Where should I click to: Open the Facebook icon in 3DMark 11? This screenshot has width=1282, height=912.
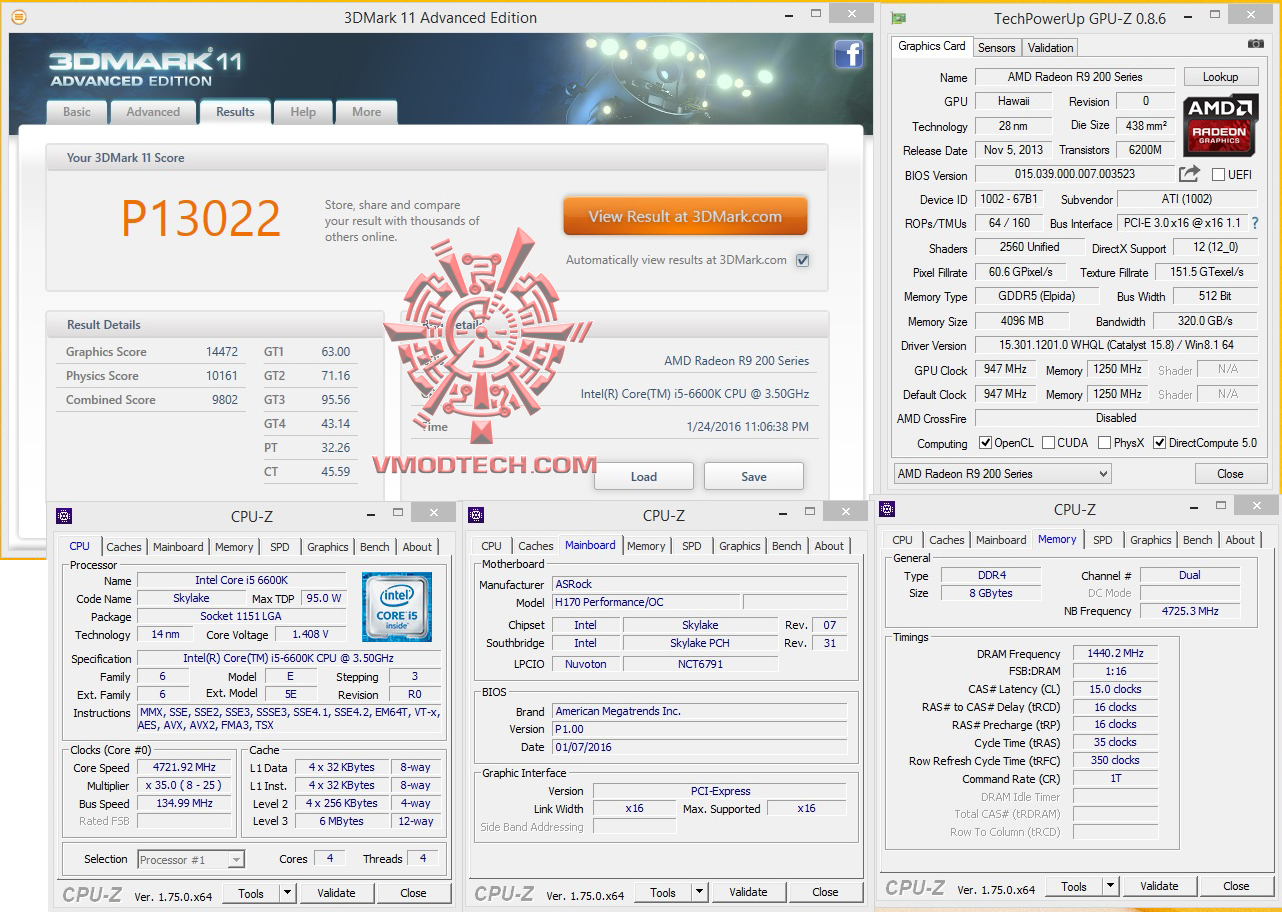pos(848,54)
